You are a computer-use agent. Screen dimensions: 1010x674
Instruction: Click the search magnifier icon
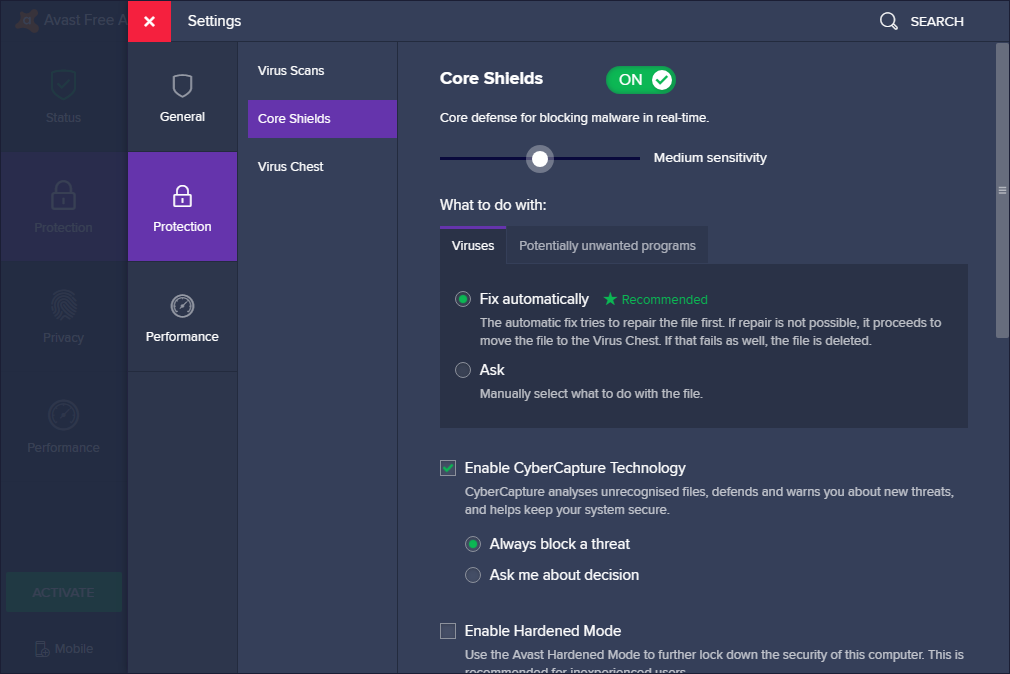(x=888, y=21)
